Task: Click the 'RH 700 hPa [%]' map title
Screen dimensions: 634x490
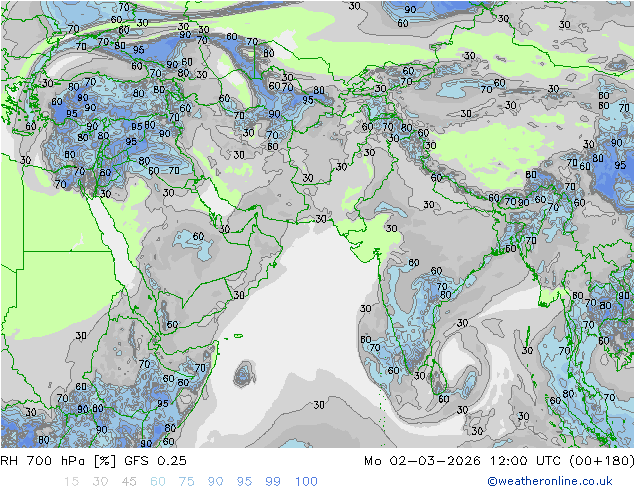Action: coord(58,461)
